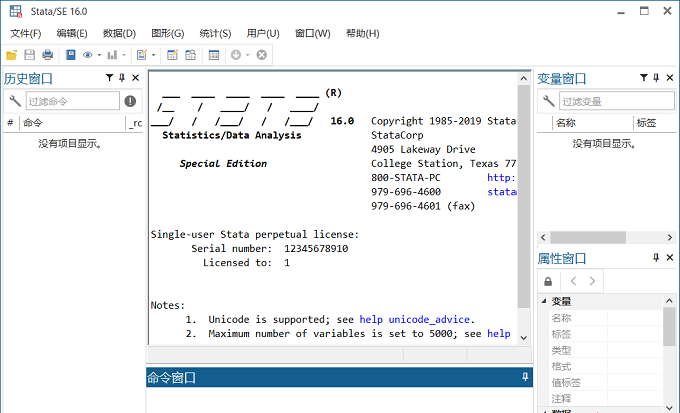Click the wrench icon in 变量窗口
Screen dimensions: 680x413
click(549, 101)
